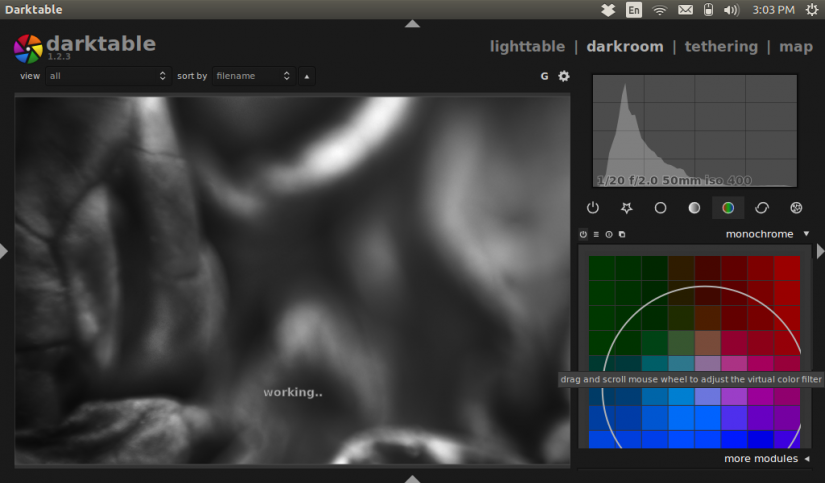Open Dropbox tray indicator
Screen dimensions: 825x483
(x=608, y=10)
